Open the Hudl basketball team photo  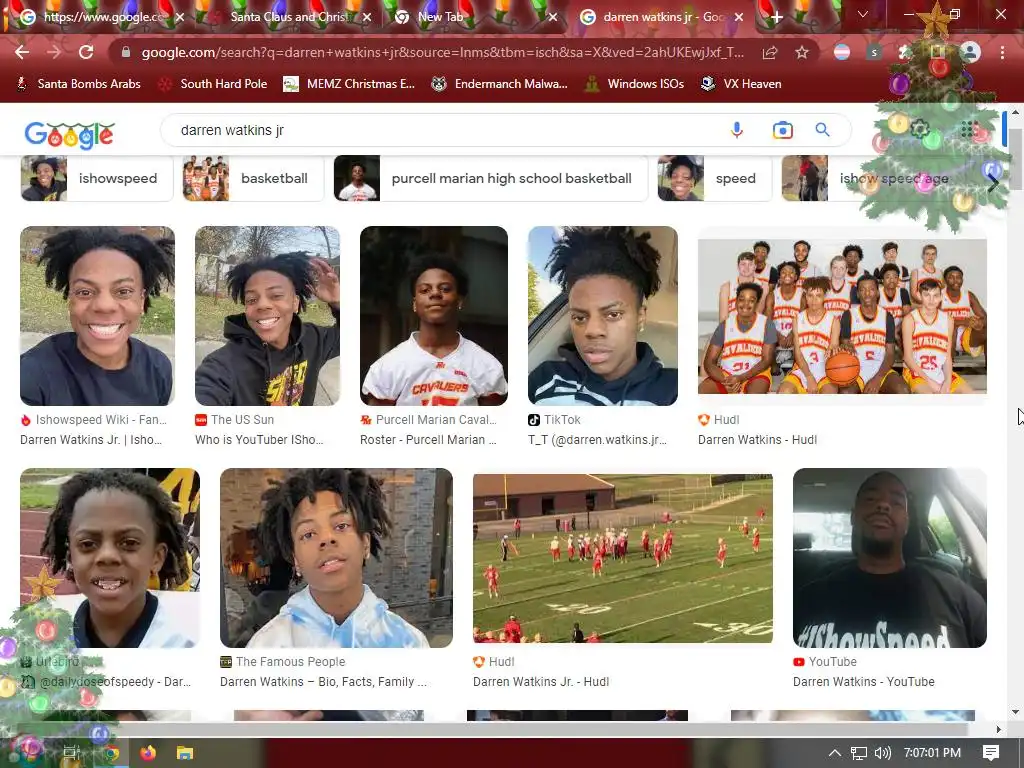tap(842, 316)
